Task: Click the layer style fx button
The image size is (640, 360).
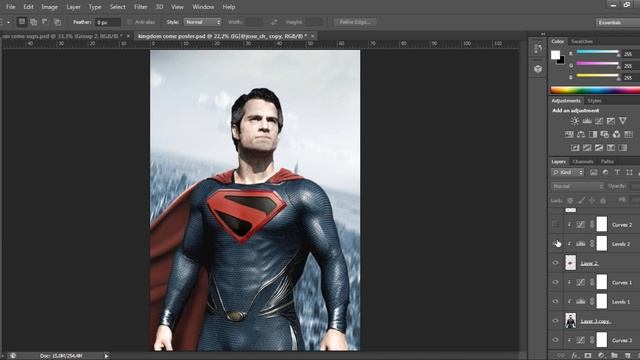Action: pyautogui.click(x=575, y=356)
